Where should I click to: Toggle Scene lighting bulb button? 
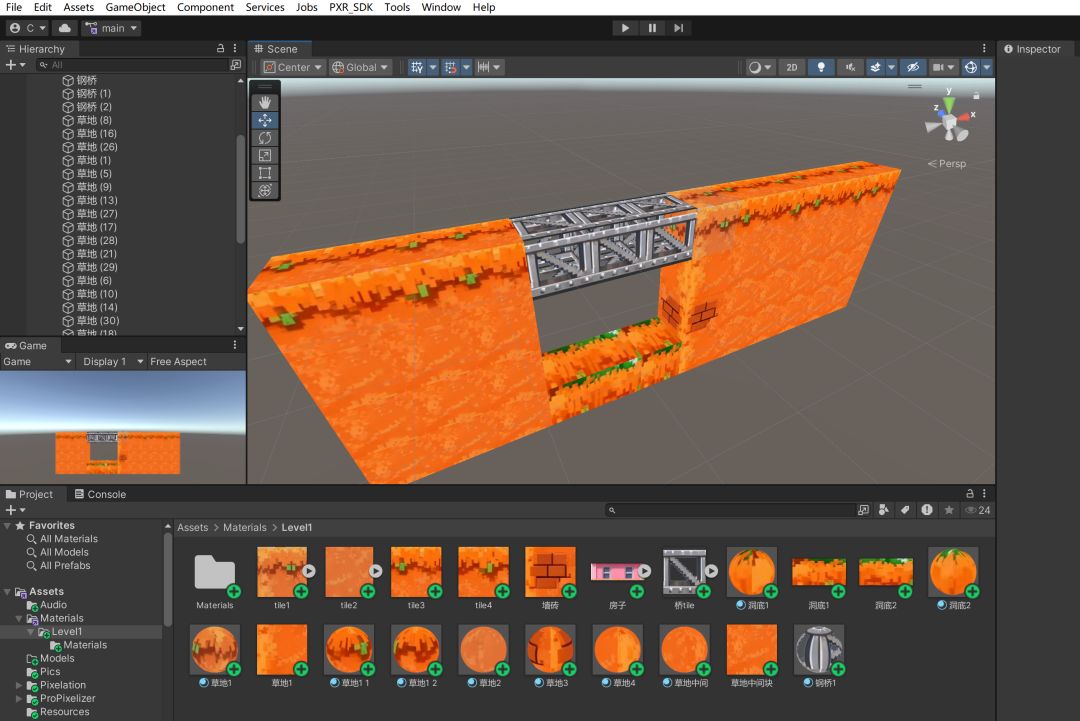(821, 67)
